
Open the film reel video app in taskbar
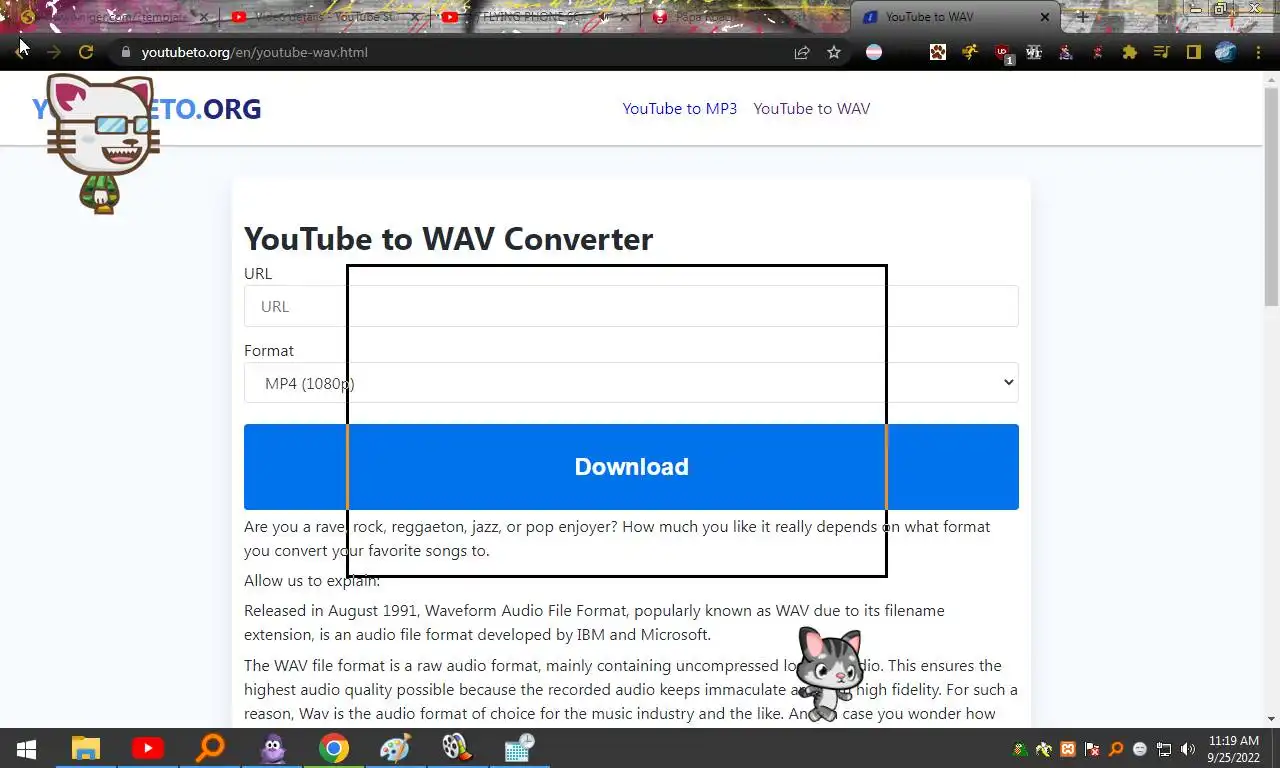point(457,748)
